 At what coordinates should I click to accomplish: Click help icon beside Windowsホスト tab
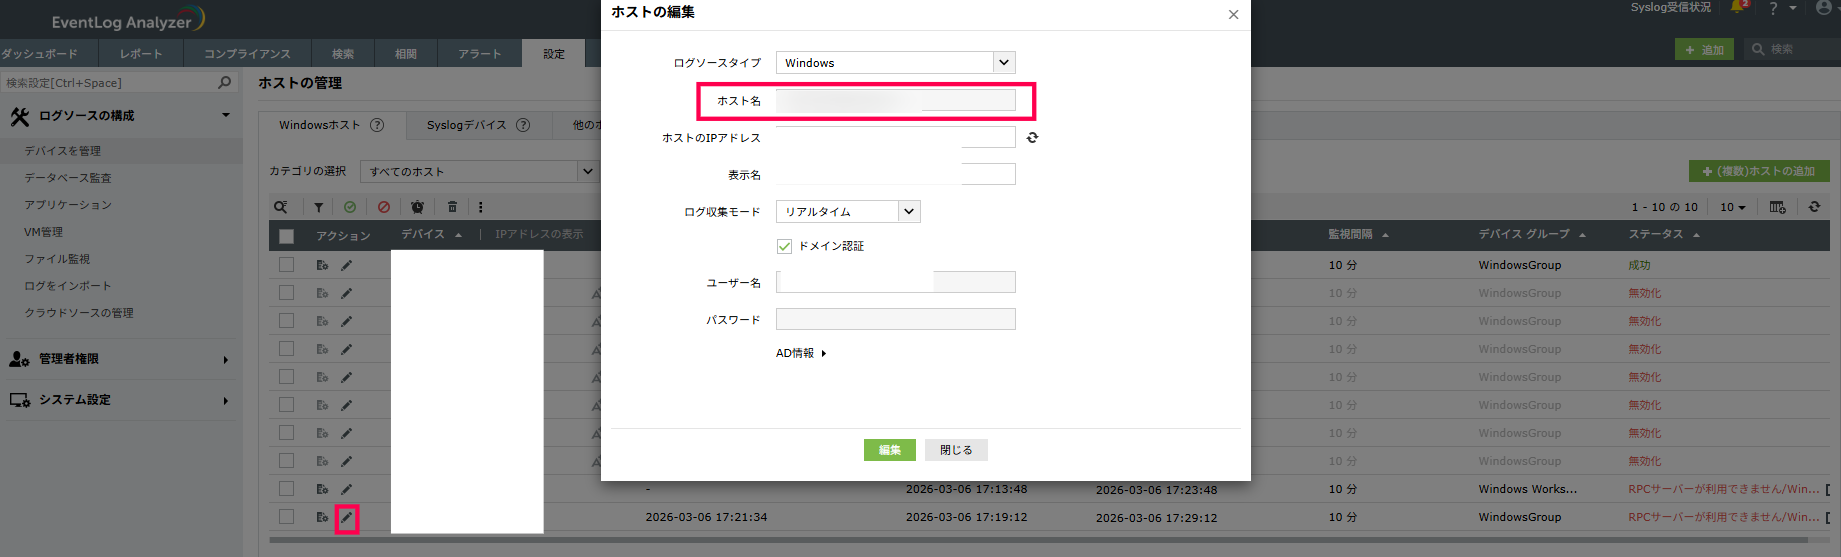377,125
